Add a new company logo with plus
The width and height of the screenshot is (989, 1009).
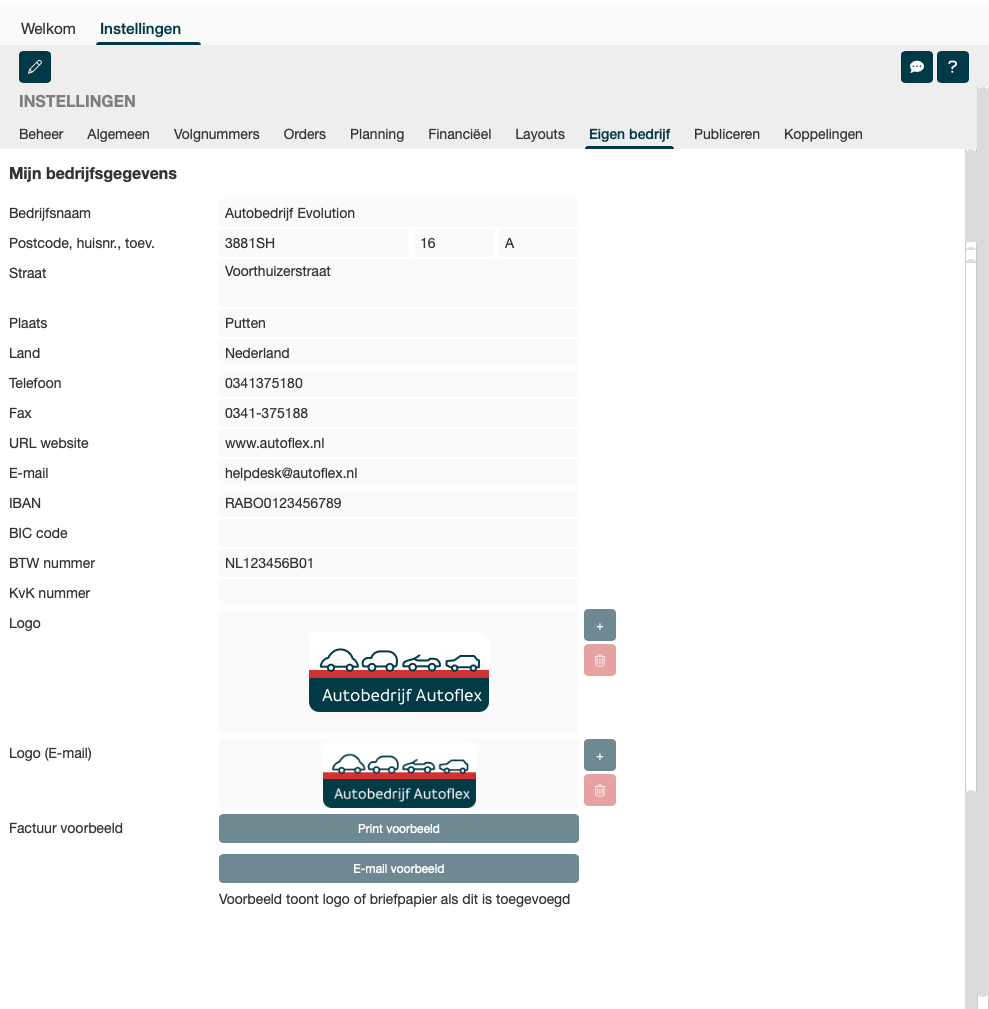pyautogui.click(x=600, y=625)
